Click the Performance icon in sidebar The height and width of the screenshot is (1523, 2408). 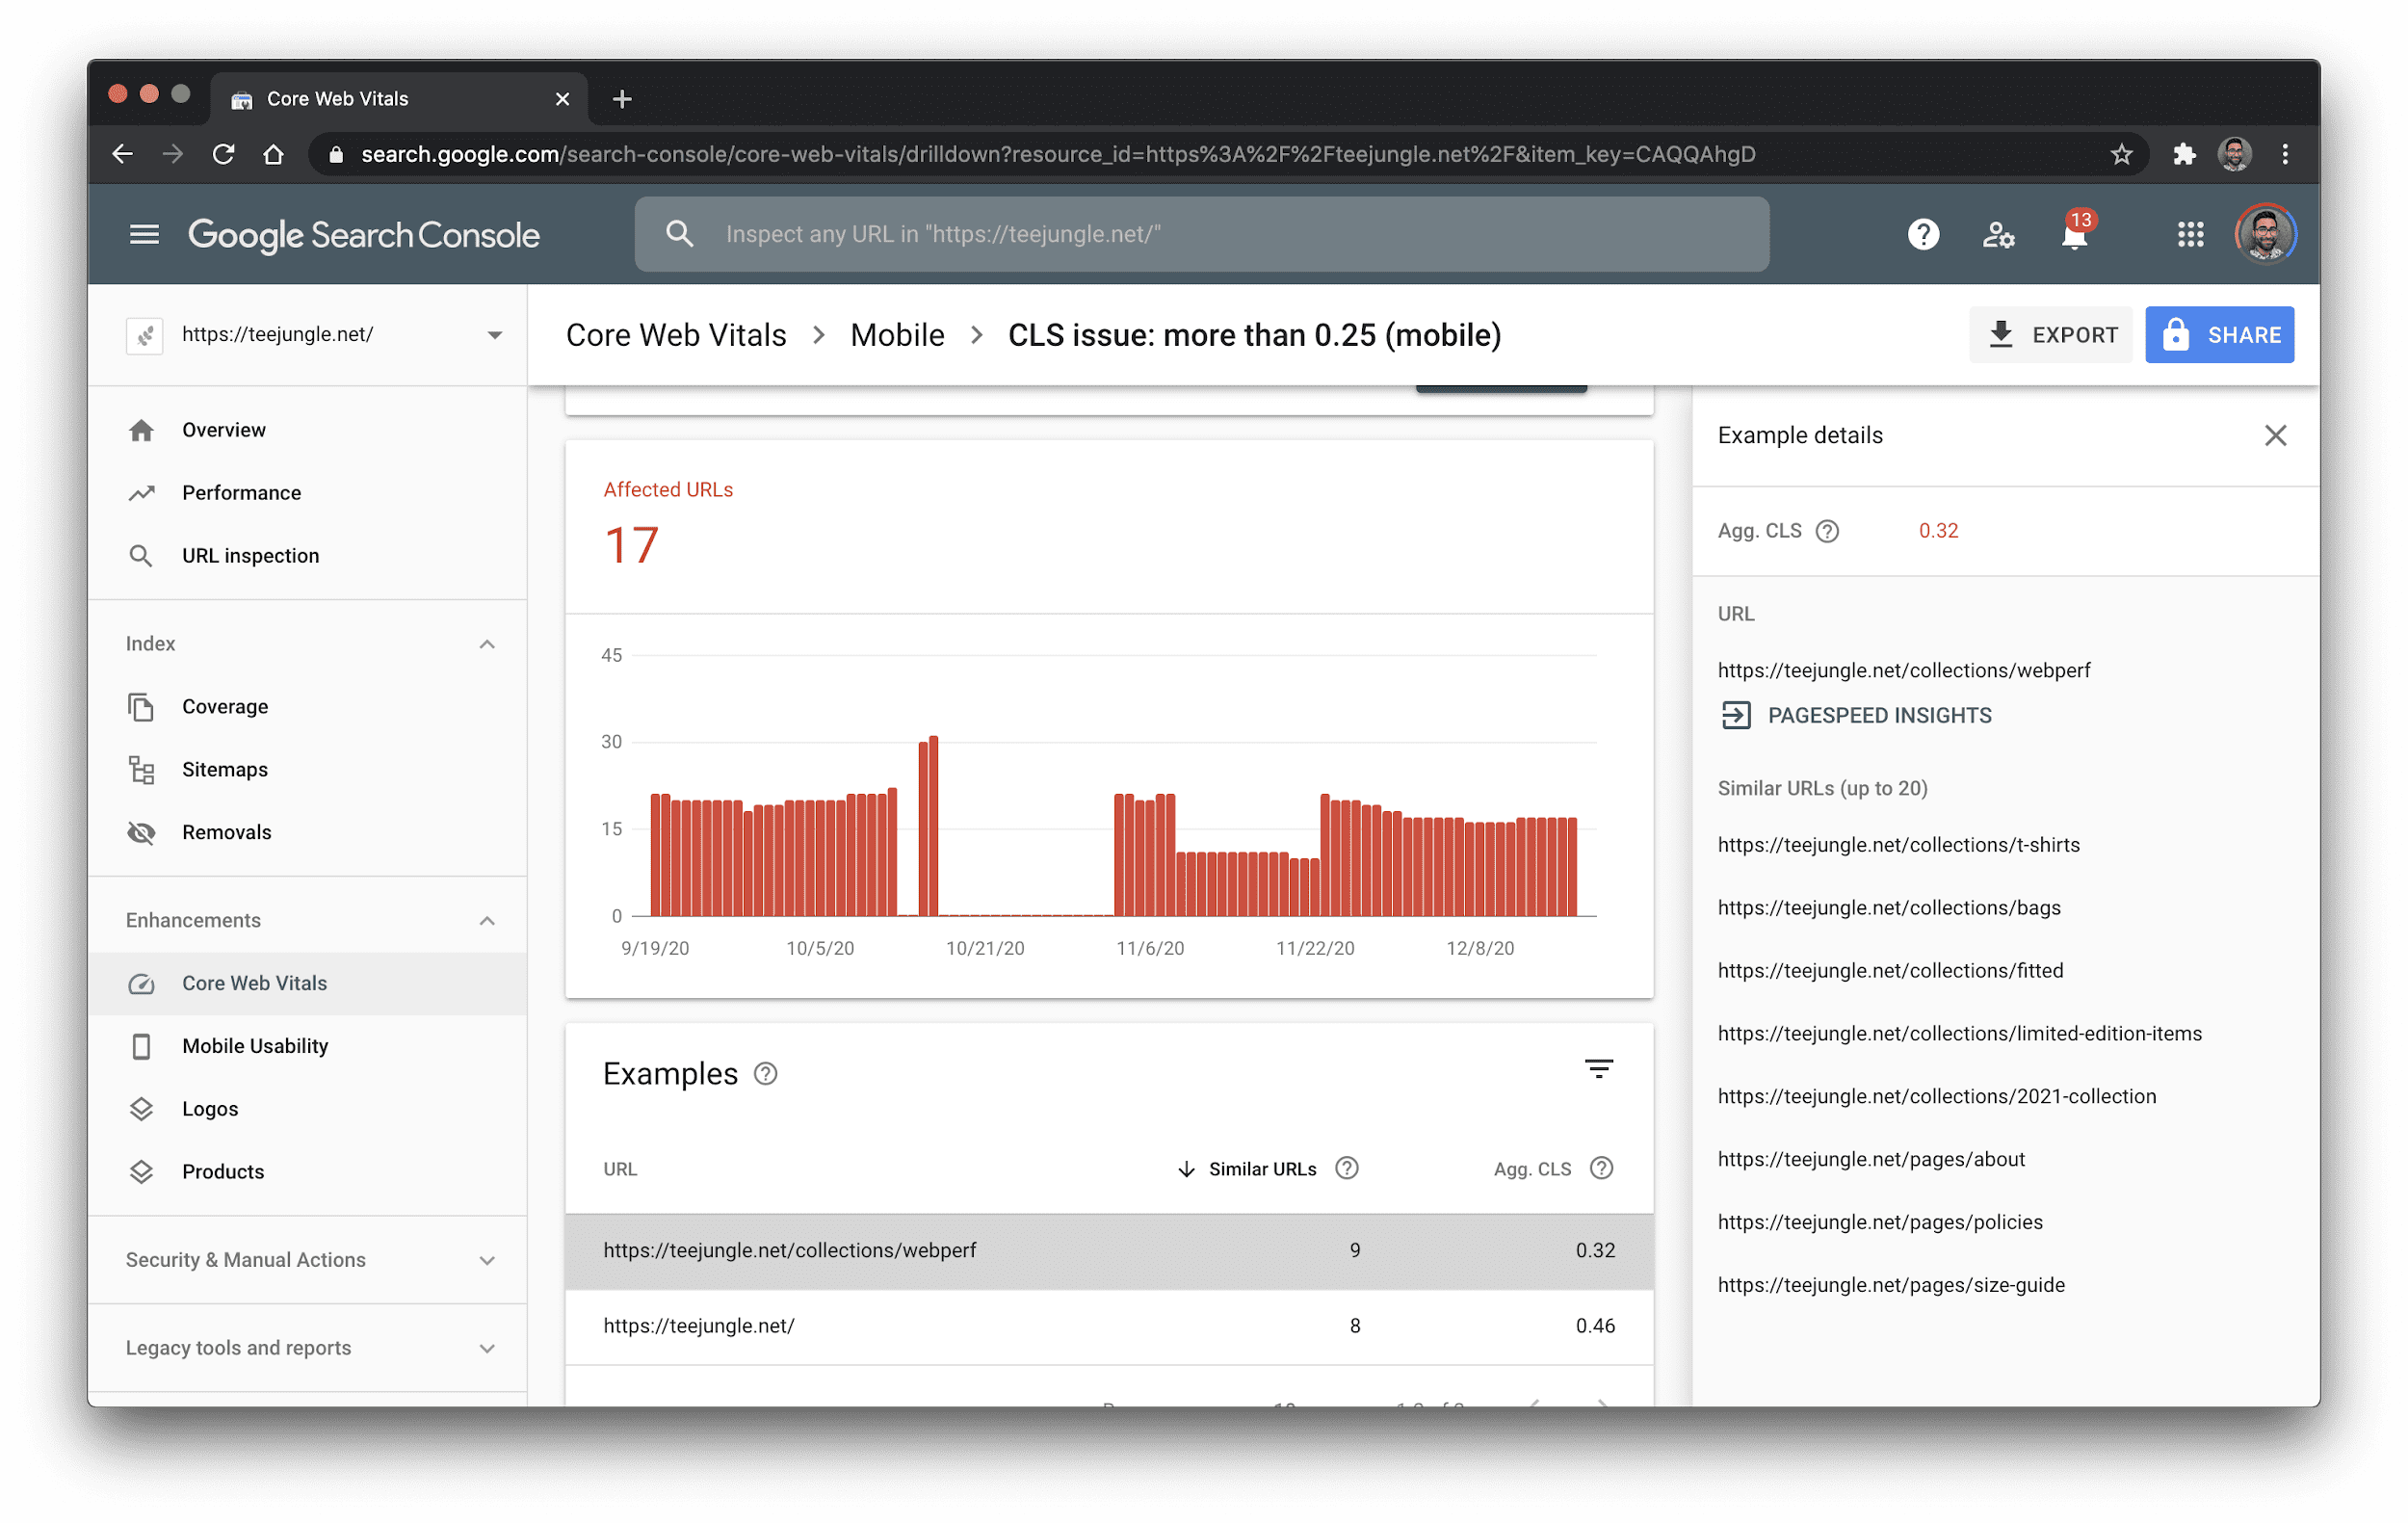tap(144, 493)
